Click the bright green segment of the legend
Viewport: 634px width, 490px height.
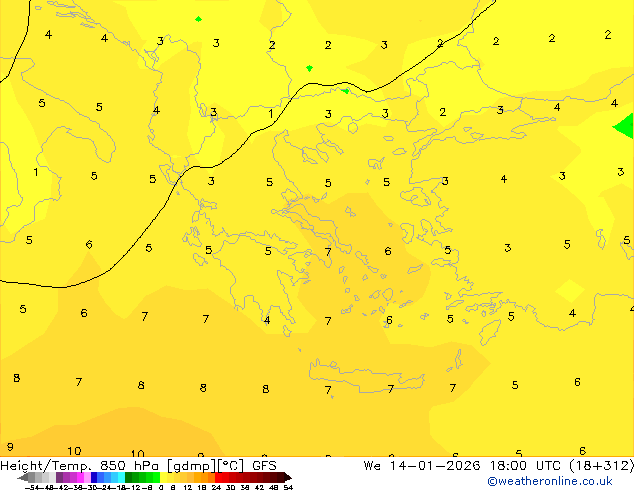pyautogui.click(x=156, y=477)
